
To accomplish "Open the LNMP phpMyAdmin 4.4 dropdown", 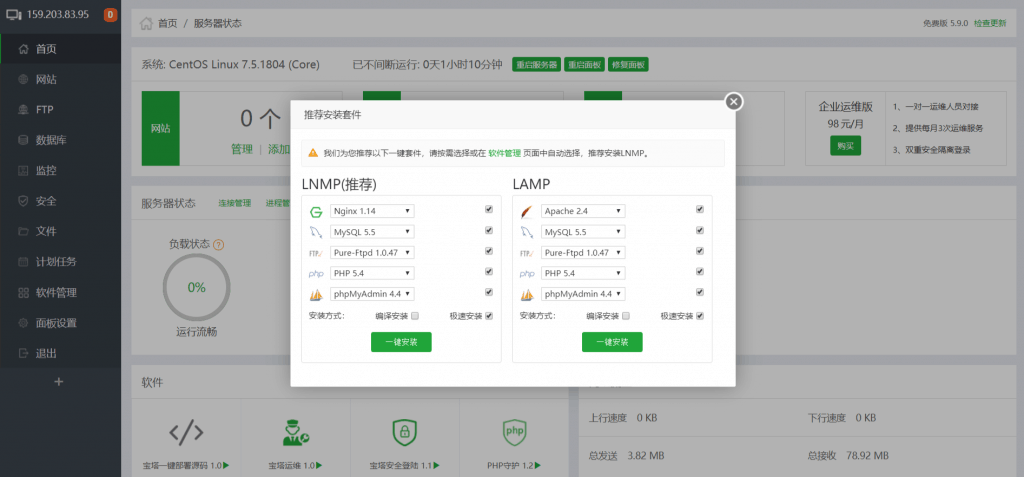I will click(372, 295).
